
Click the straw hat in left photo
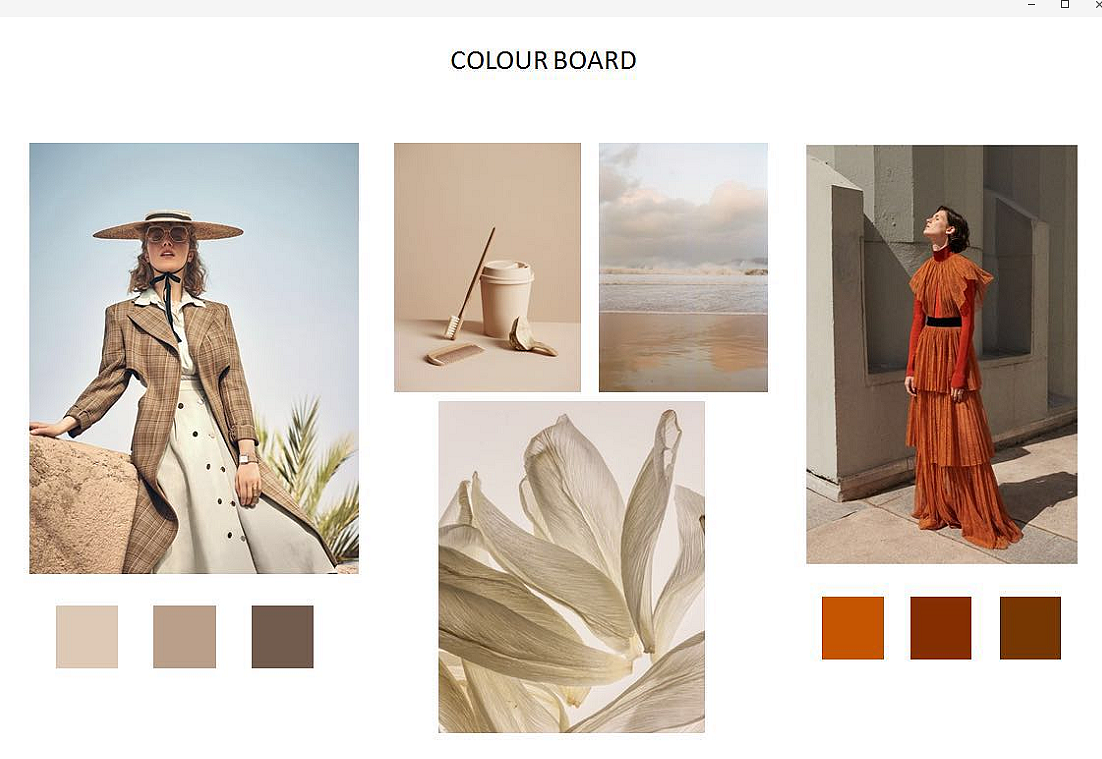click(x=168, y=225)
